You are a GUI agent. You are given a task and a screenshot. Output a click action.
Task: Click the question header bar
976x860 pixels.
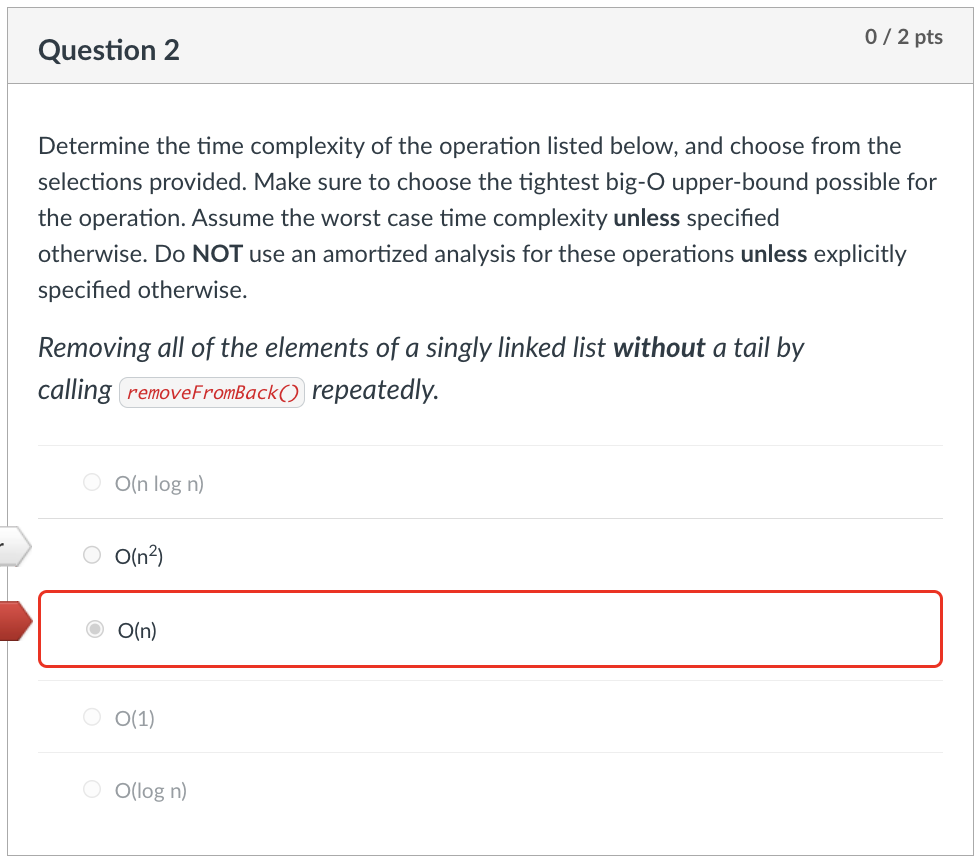(x=490, y=45)
